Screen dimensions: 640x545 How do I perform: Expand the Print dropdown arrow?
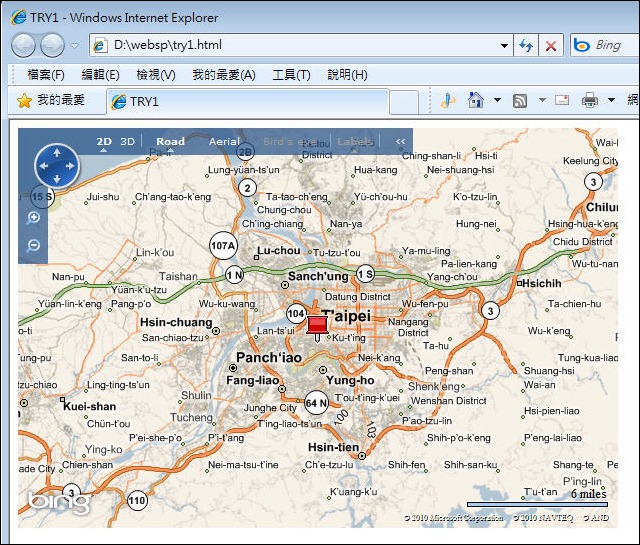[611, 100]
